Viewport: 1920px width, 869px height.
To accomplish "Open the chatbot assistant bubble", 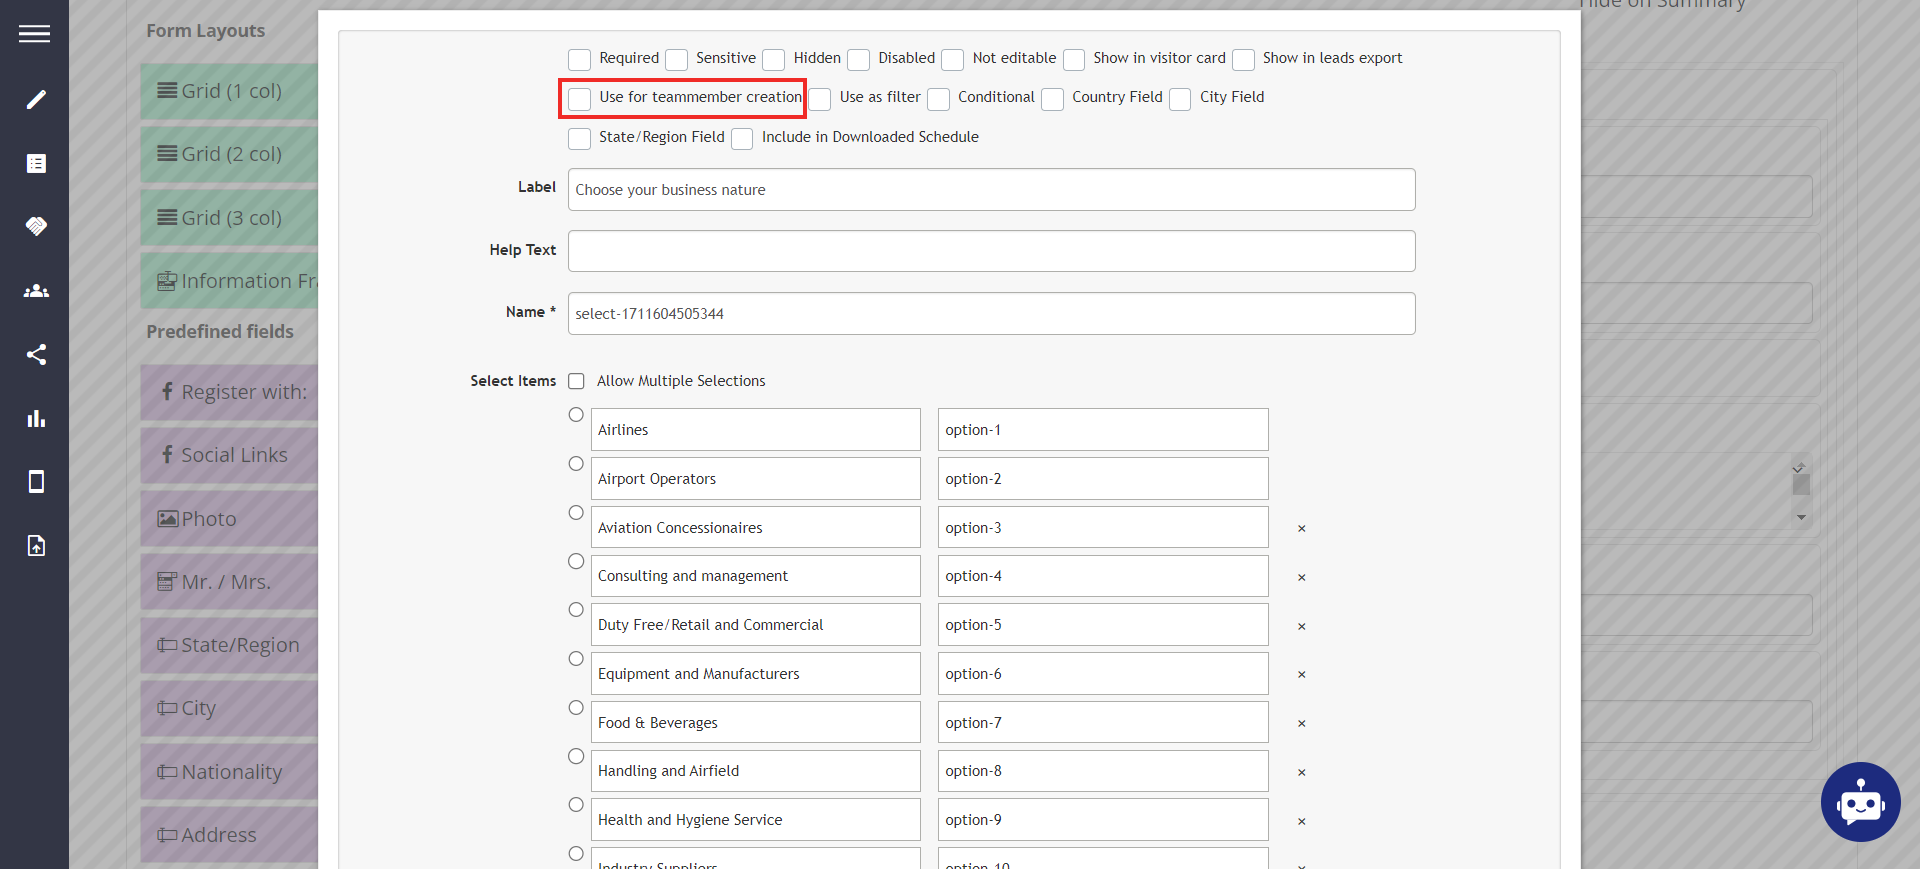I will 1860,802.
